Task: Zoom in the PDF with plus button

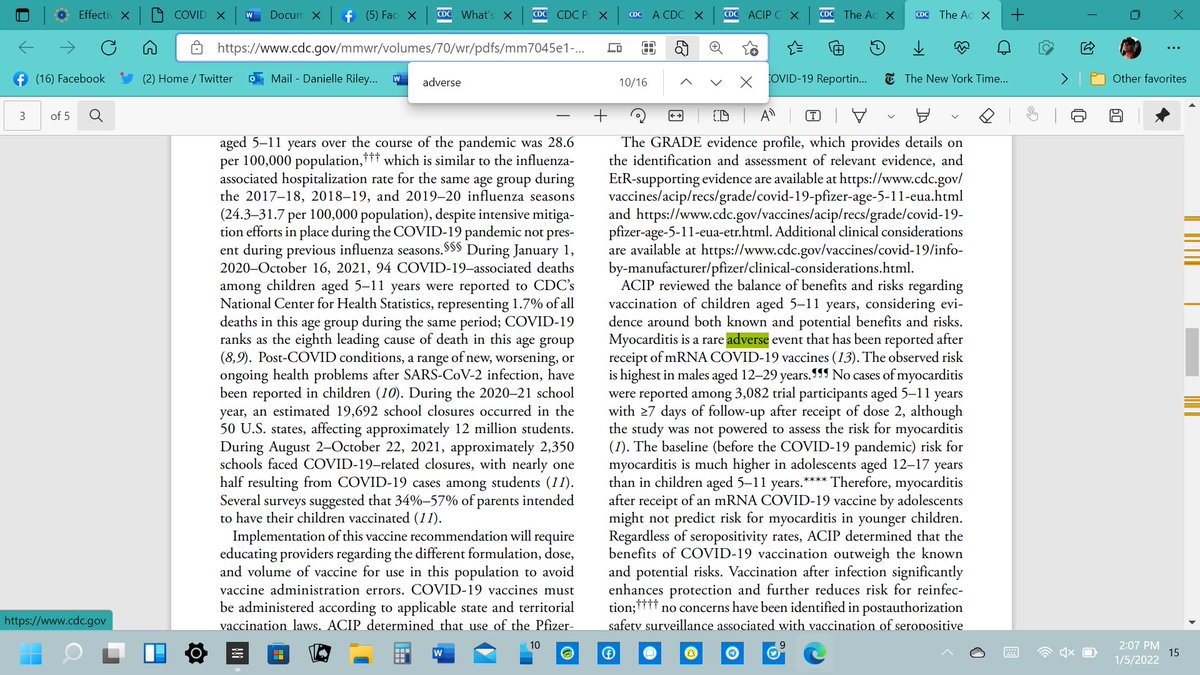Action: coord(600,116)
